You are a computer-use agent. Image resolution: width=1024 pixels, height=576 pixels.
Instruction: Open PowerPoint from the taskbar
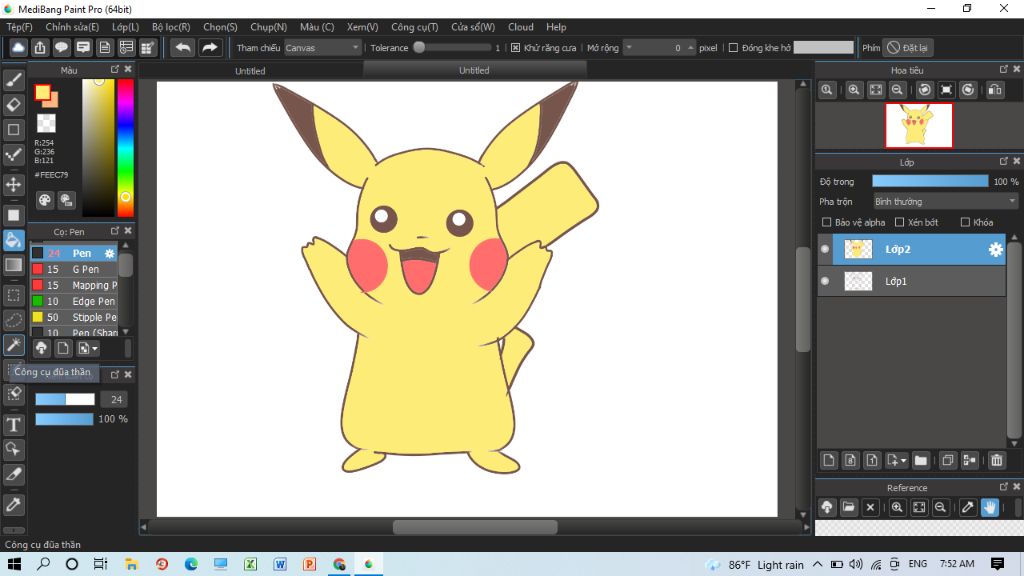[x=310, y=564]
